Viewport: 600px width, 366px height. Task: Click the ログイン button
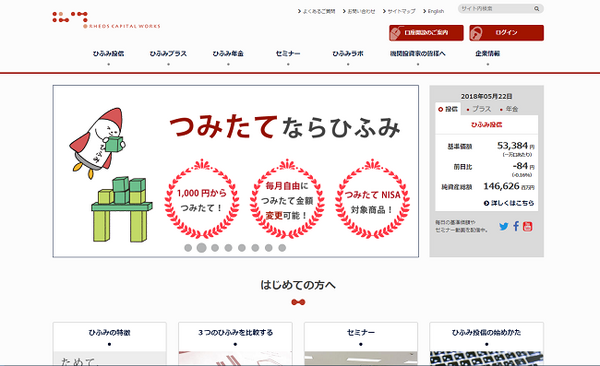pos(506,33)
